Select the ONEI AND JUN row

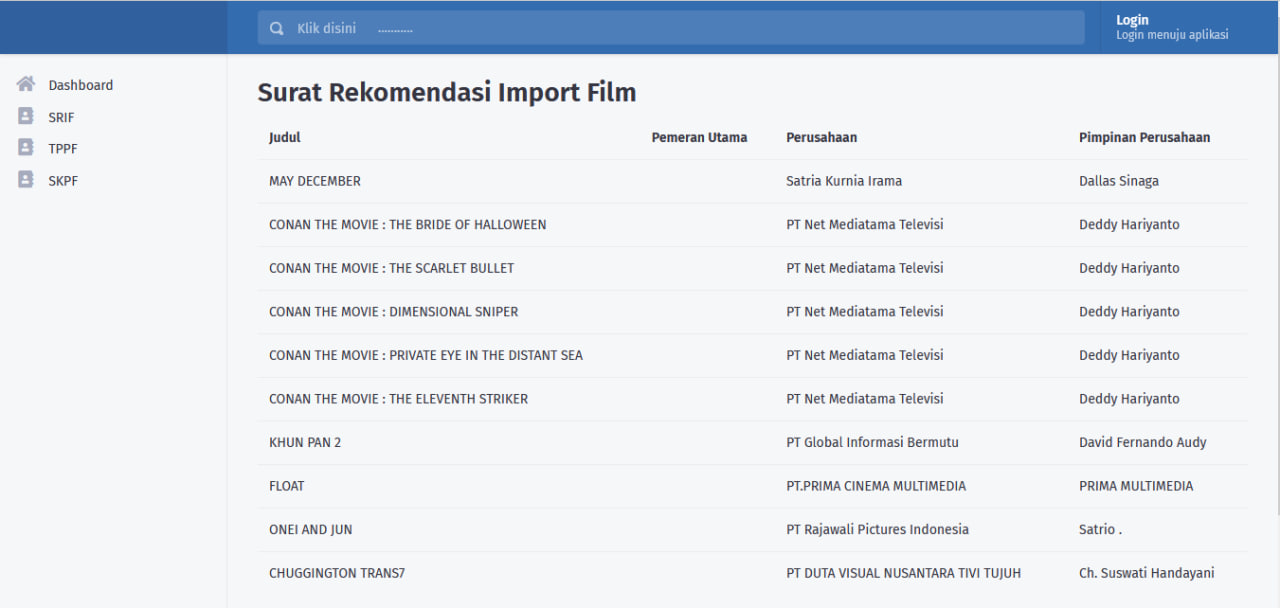(x=311, y=529)
